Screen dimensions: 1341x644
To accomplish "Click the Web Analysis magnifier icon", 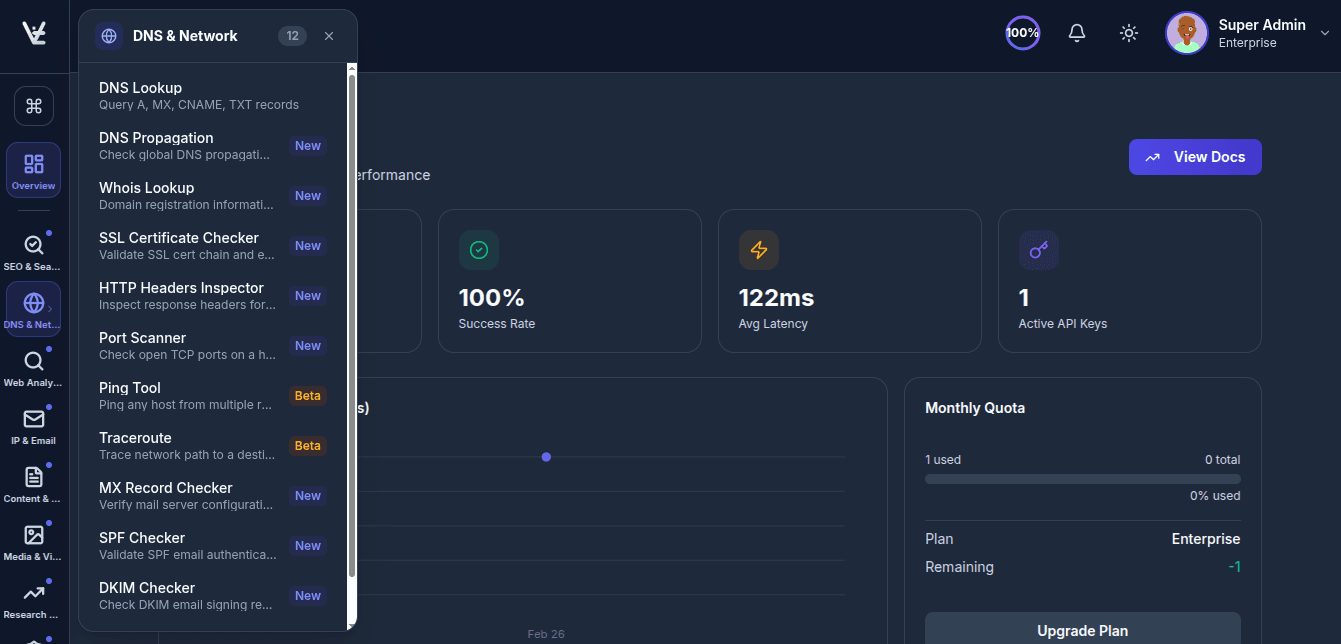I will (33, 360).
